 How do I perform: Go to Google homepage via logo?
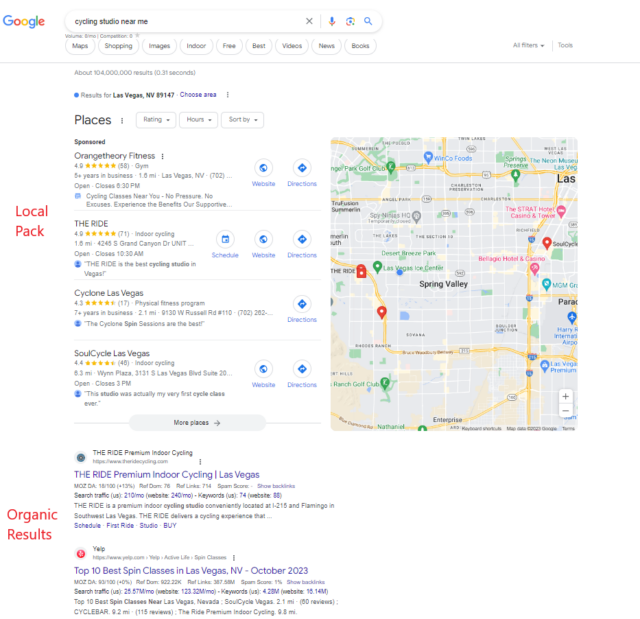[x=24, y=21]
